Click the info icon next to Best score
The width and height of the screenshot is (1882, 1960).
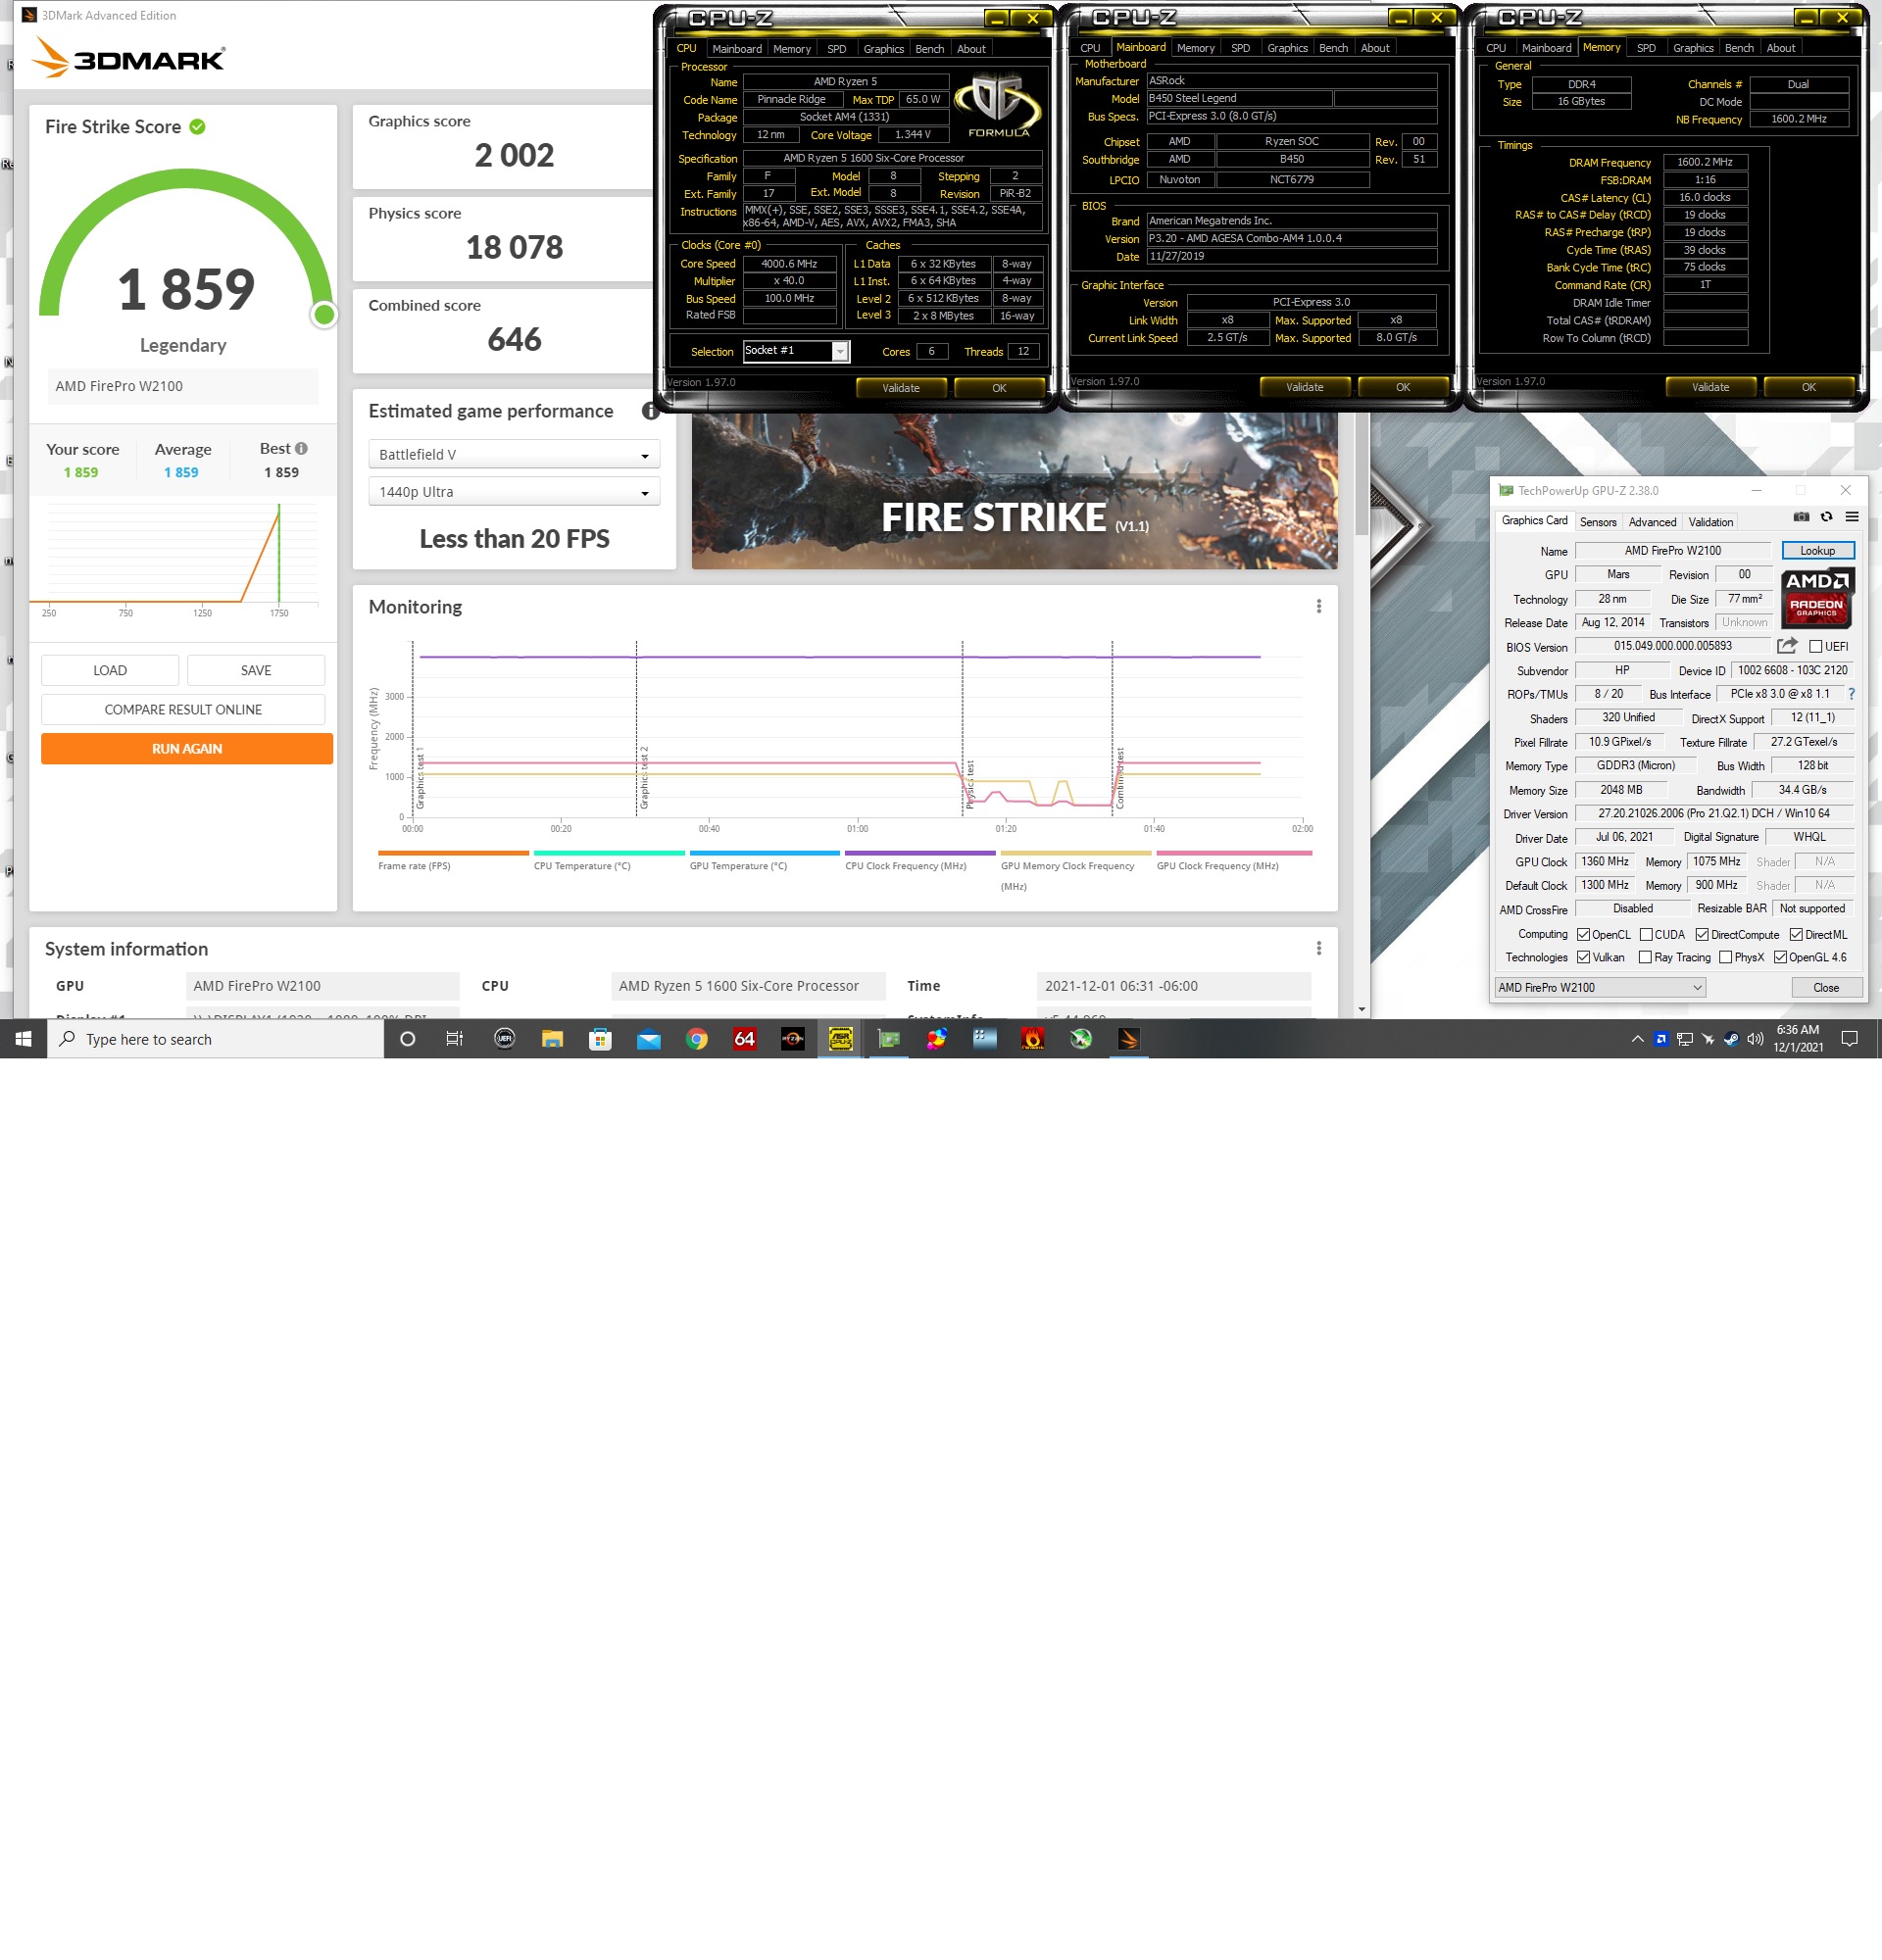coord(301,449)
